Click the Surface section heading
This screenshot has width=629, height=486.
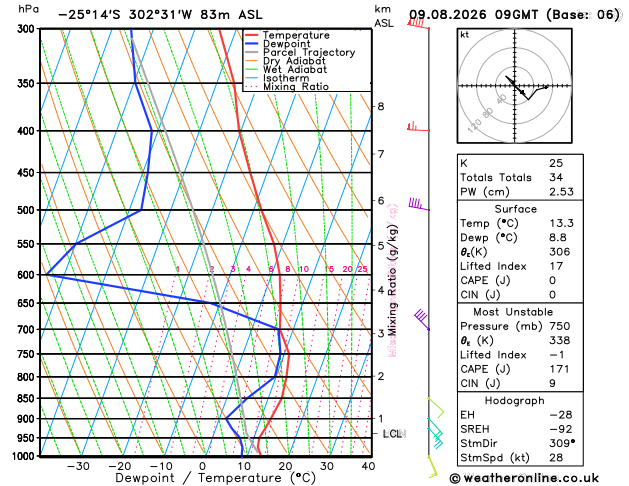pyautogui.click(x=515, y=209)
